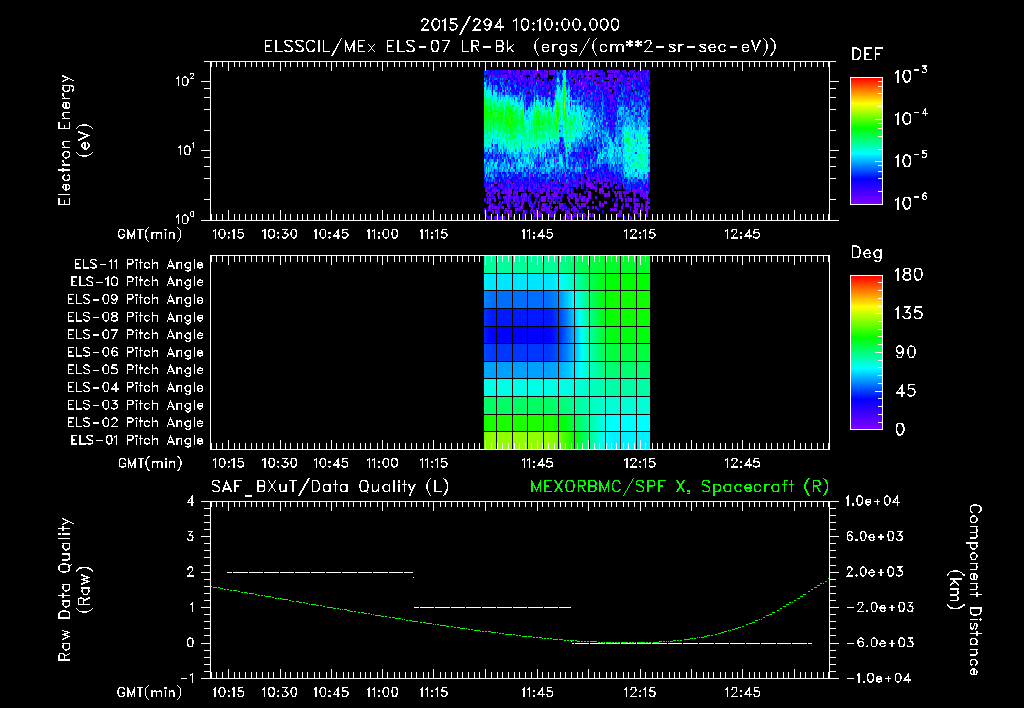Click inside the electron energy spectrogram data
1024x708 pixels.
pyautogui.click(x=566, y=144)
